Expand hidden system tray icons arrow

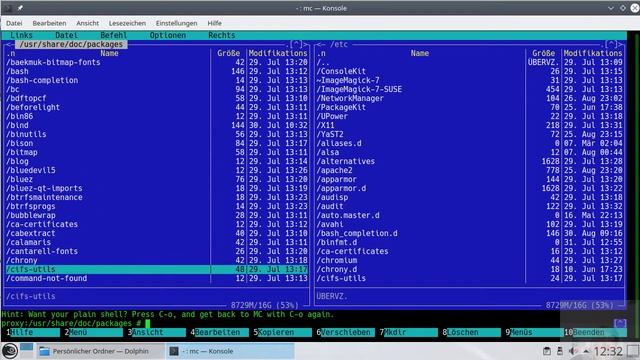pos(586,351)
